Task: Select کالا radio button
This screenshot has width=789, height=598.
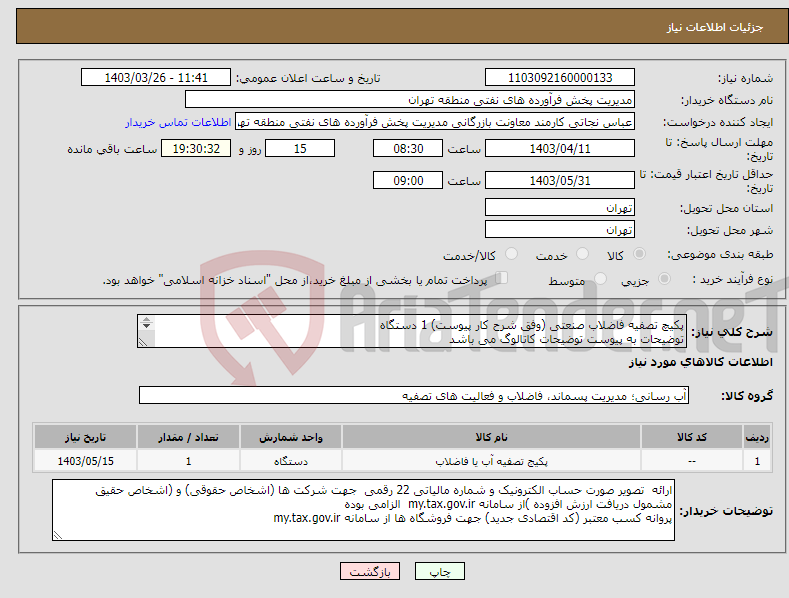Action: coord(639,254)
